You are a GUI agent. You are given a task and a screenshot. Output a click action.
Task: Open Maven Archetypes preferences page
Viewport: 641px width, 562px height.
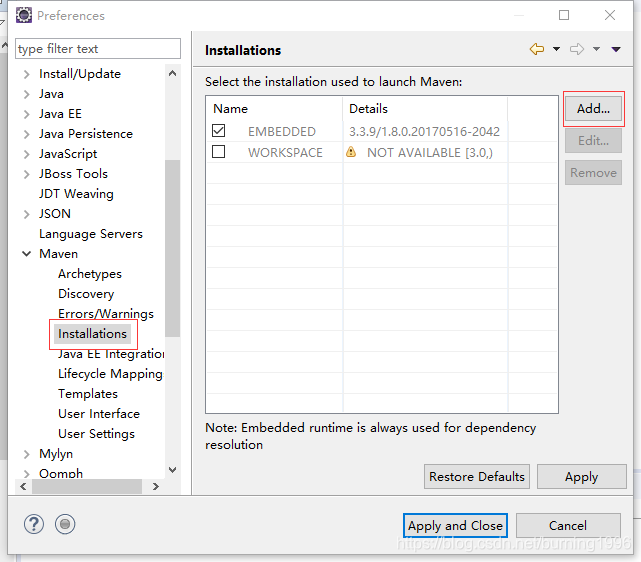pos(90,274)
